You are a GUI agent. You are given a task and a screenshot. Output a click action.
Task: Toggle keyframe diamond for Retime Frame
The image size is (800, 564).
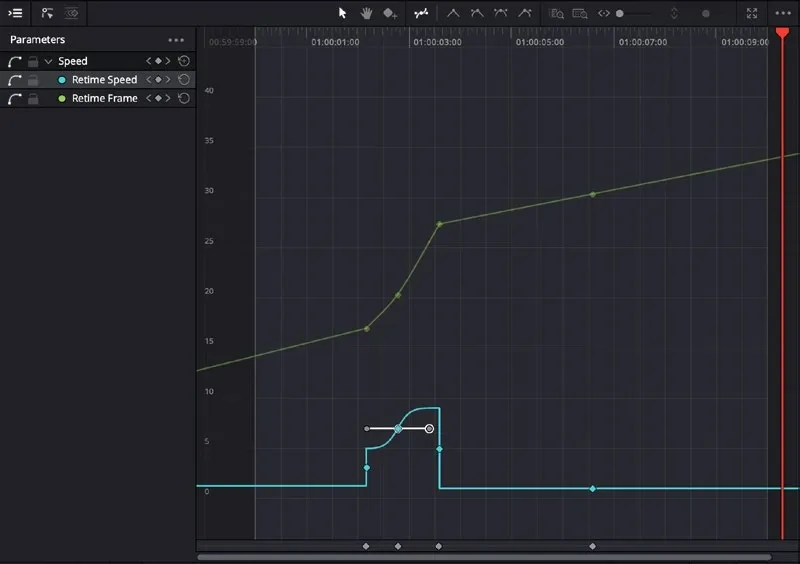coord(158,98)
